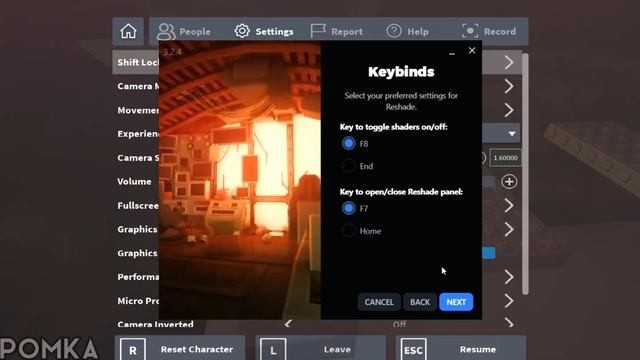Close the Keybinds installer window
640x360 pixels.
coord(472,51)
